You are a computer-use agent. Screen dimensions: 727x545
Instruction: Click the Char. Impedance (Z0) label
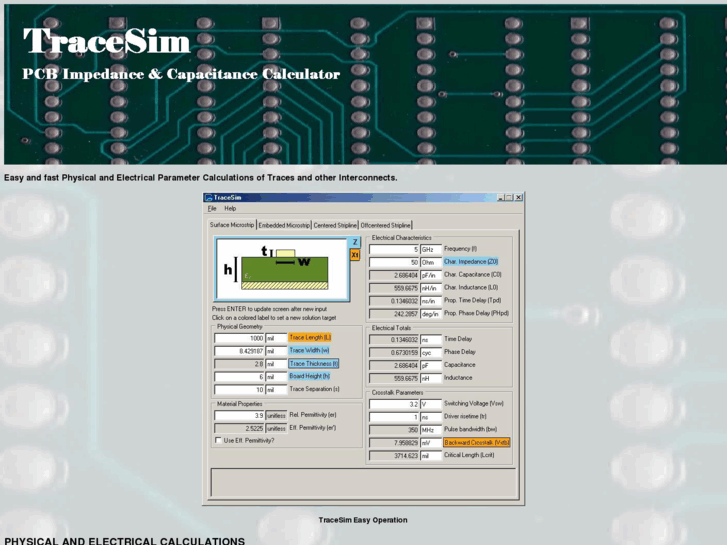[x=471, y=262]
